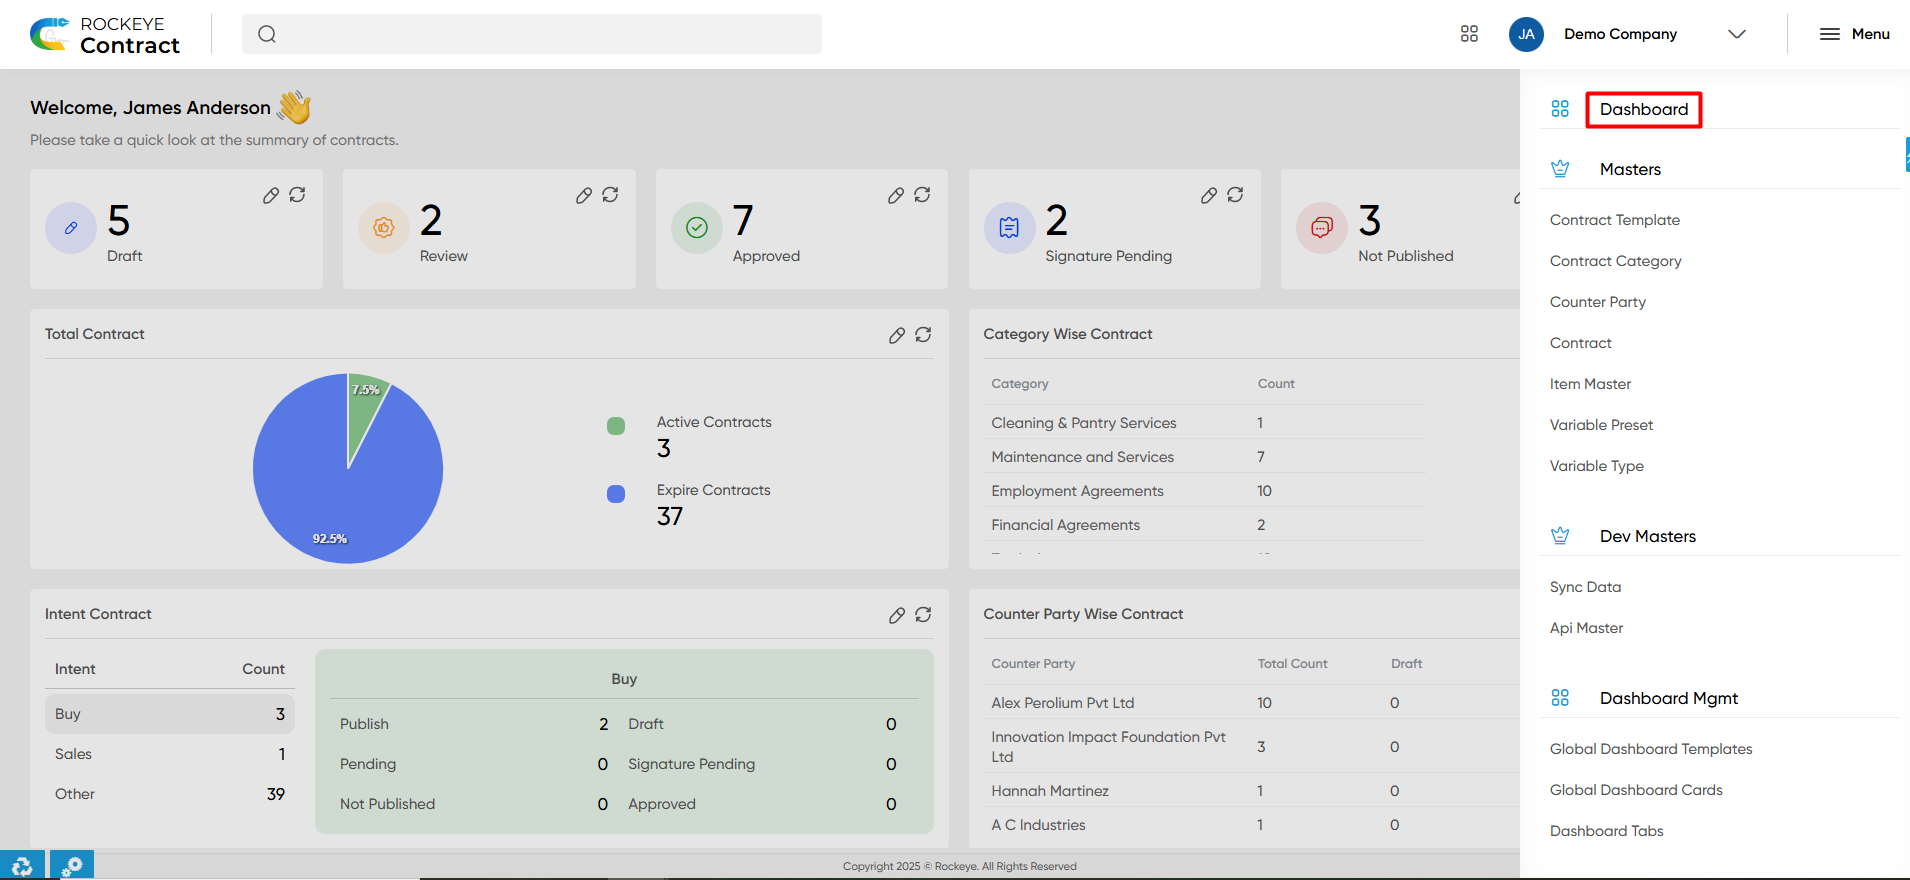Click the Rockeye Contract logo

coord(105,35)
